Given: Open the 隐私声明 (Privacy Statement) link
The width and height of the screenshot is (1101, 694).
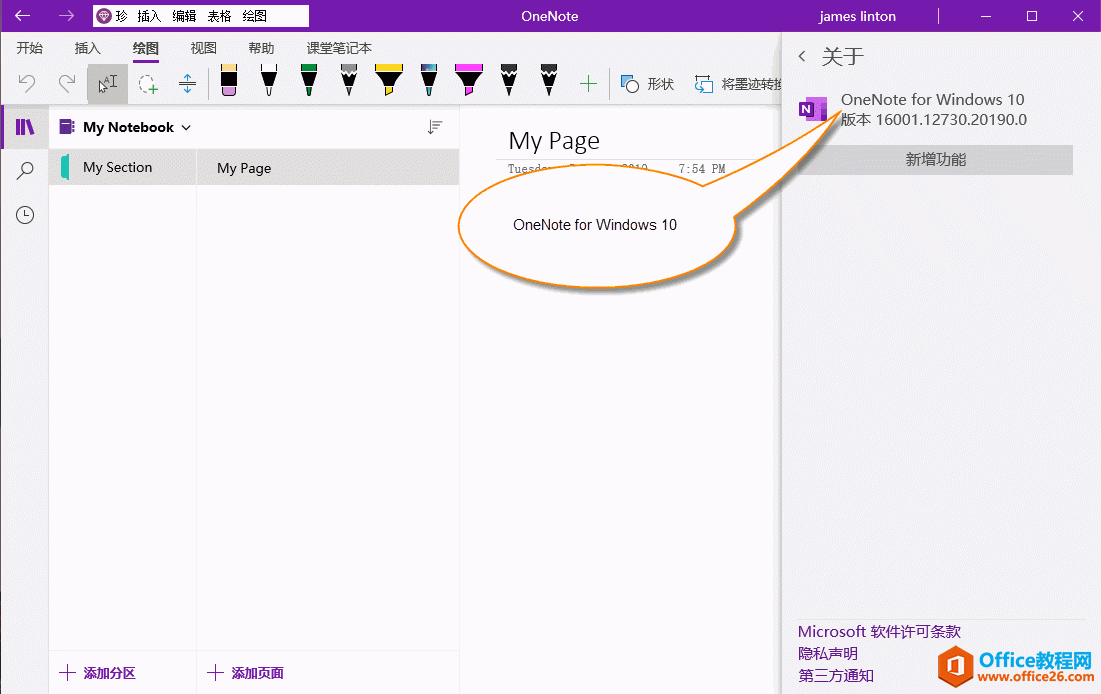Looking at the screenshot, I should point(827,654).
